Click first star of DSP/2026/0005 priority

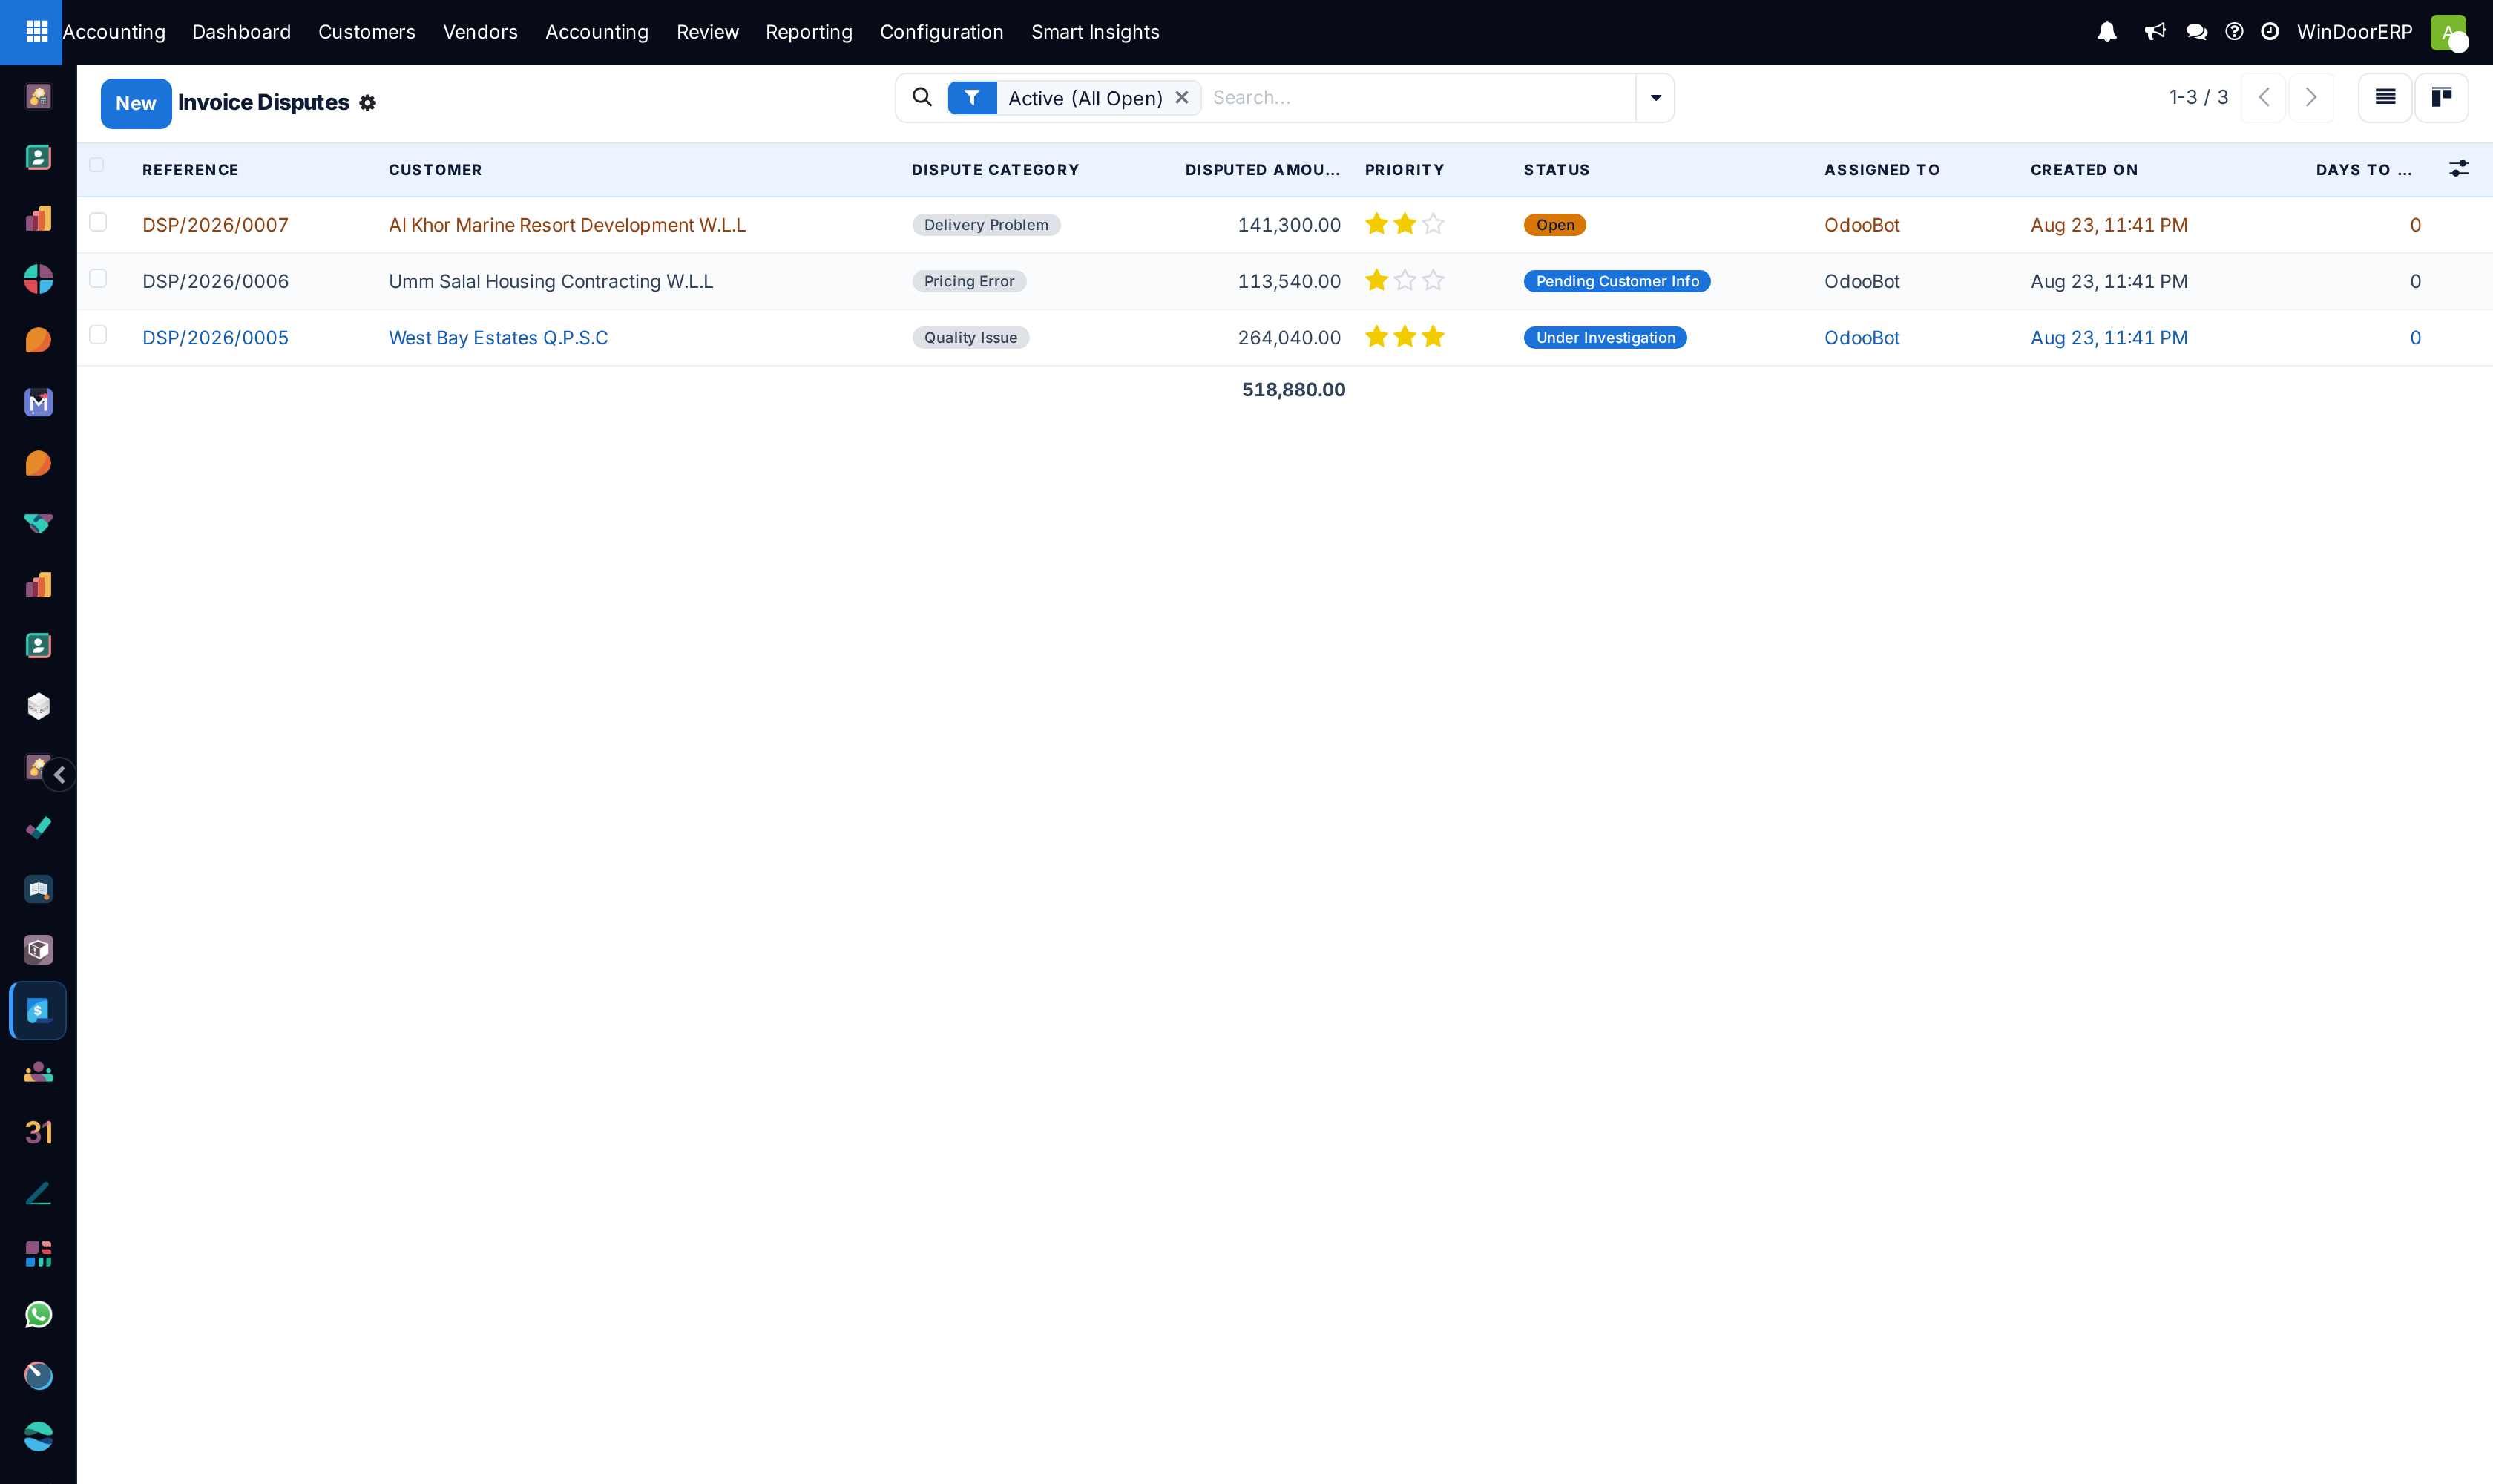(x=1377, y=337)
